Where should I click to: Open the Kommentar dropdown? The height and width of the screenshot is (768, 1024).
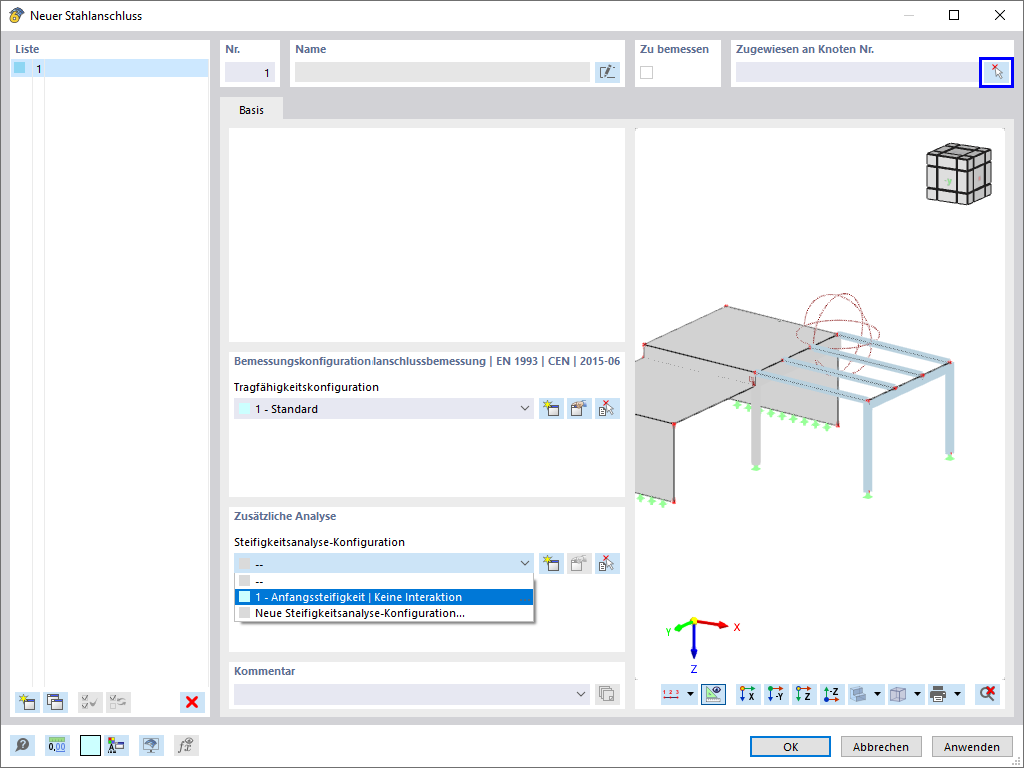pyautogui.click(x=581, y=694)
